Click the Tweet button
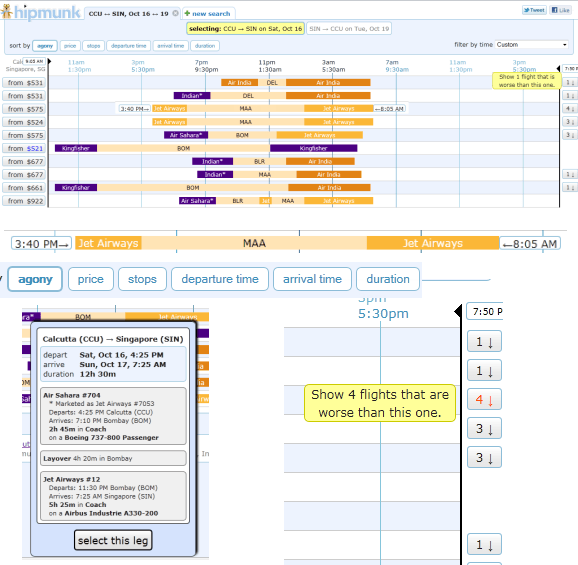This screenshot has height=565, width=578. (534, 10)
